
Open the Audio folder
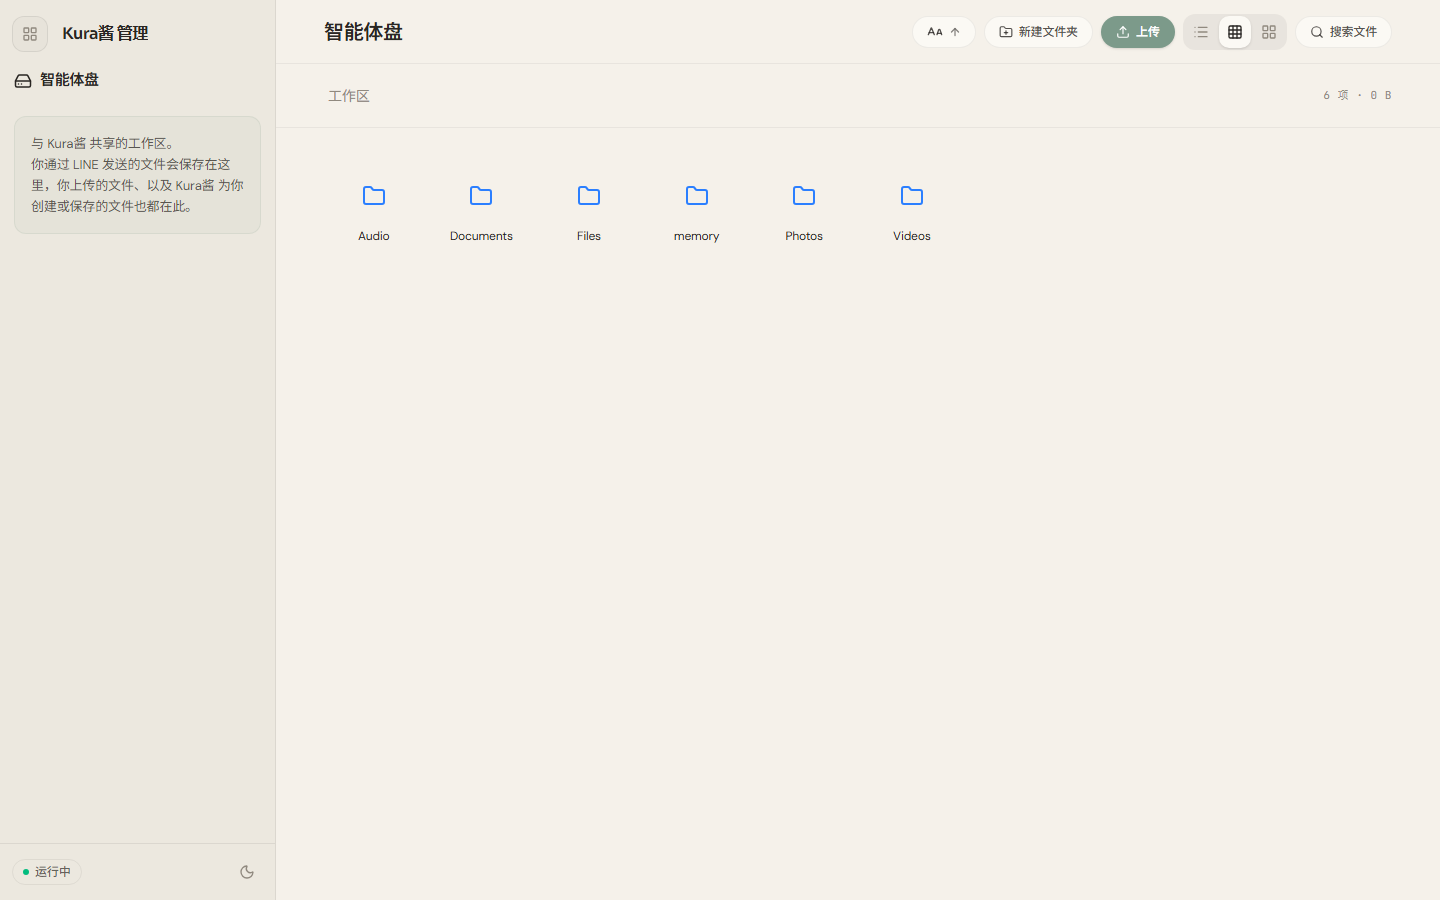tap(374, 212)
